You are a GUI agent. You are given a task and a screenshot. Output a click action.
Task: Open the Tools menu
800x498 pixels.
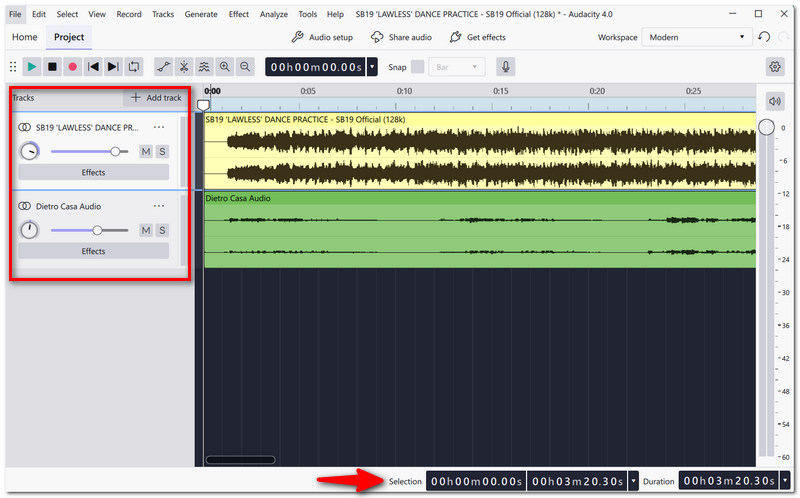click(x=308, y=14)
